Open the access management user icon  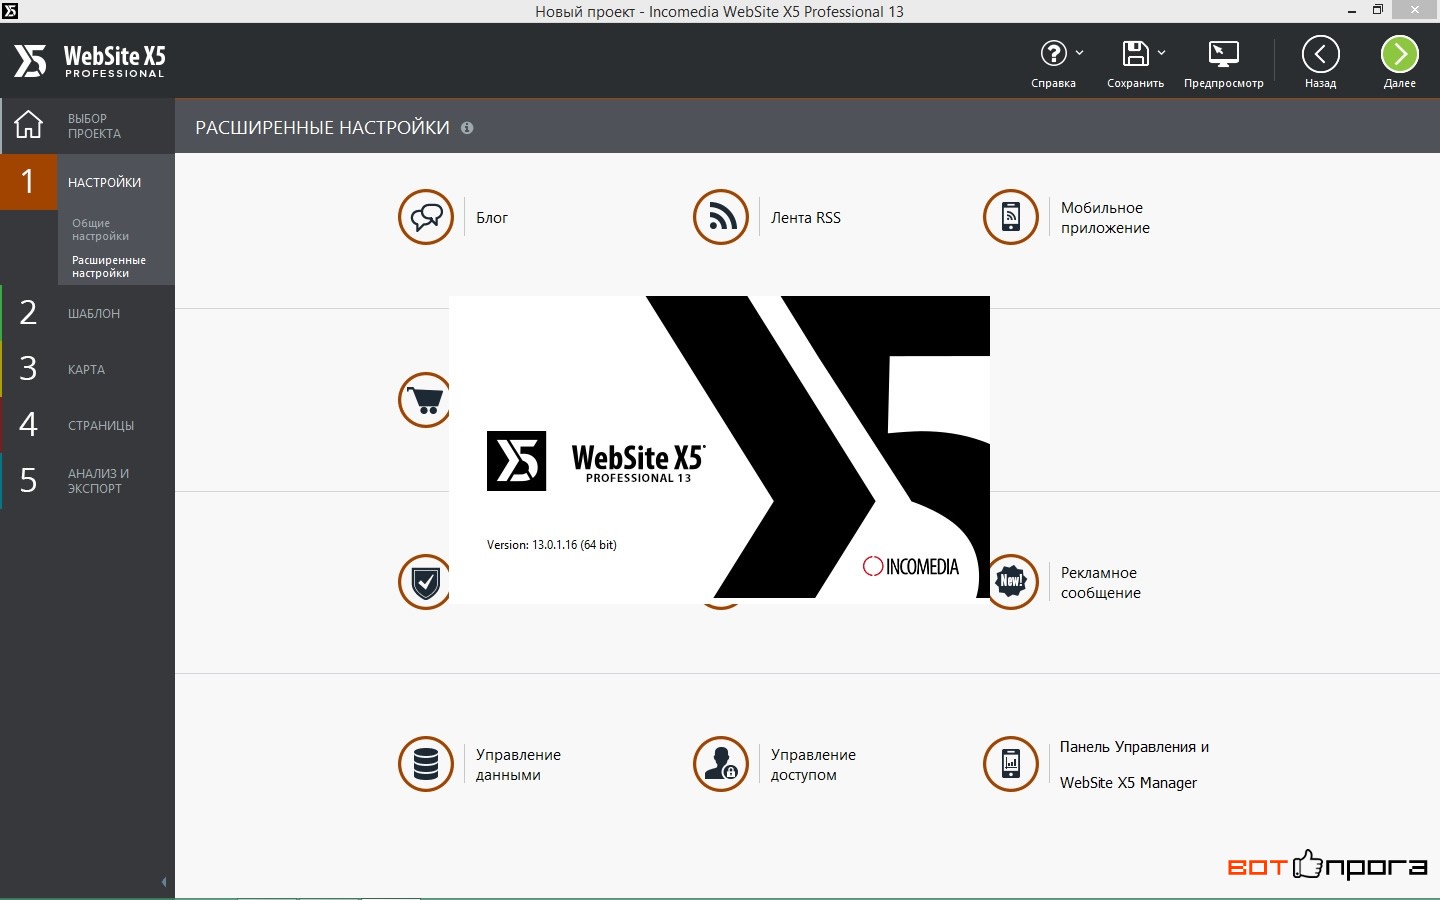721,764
